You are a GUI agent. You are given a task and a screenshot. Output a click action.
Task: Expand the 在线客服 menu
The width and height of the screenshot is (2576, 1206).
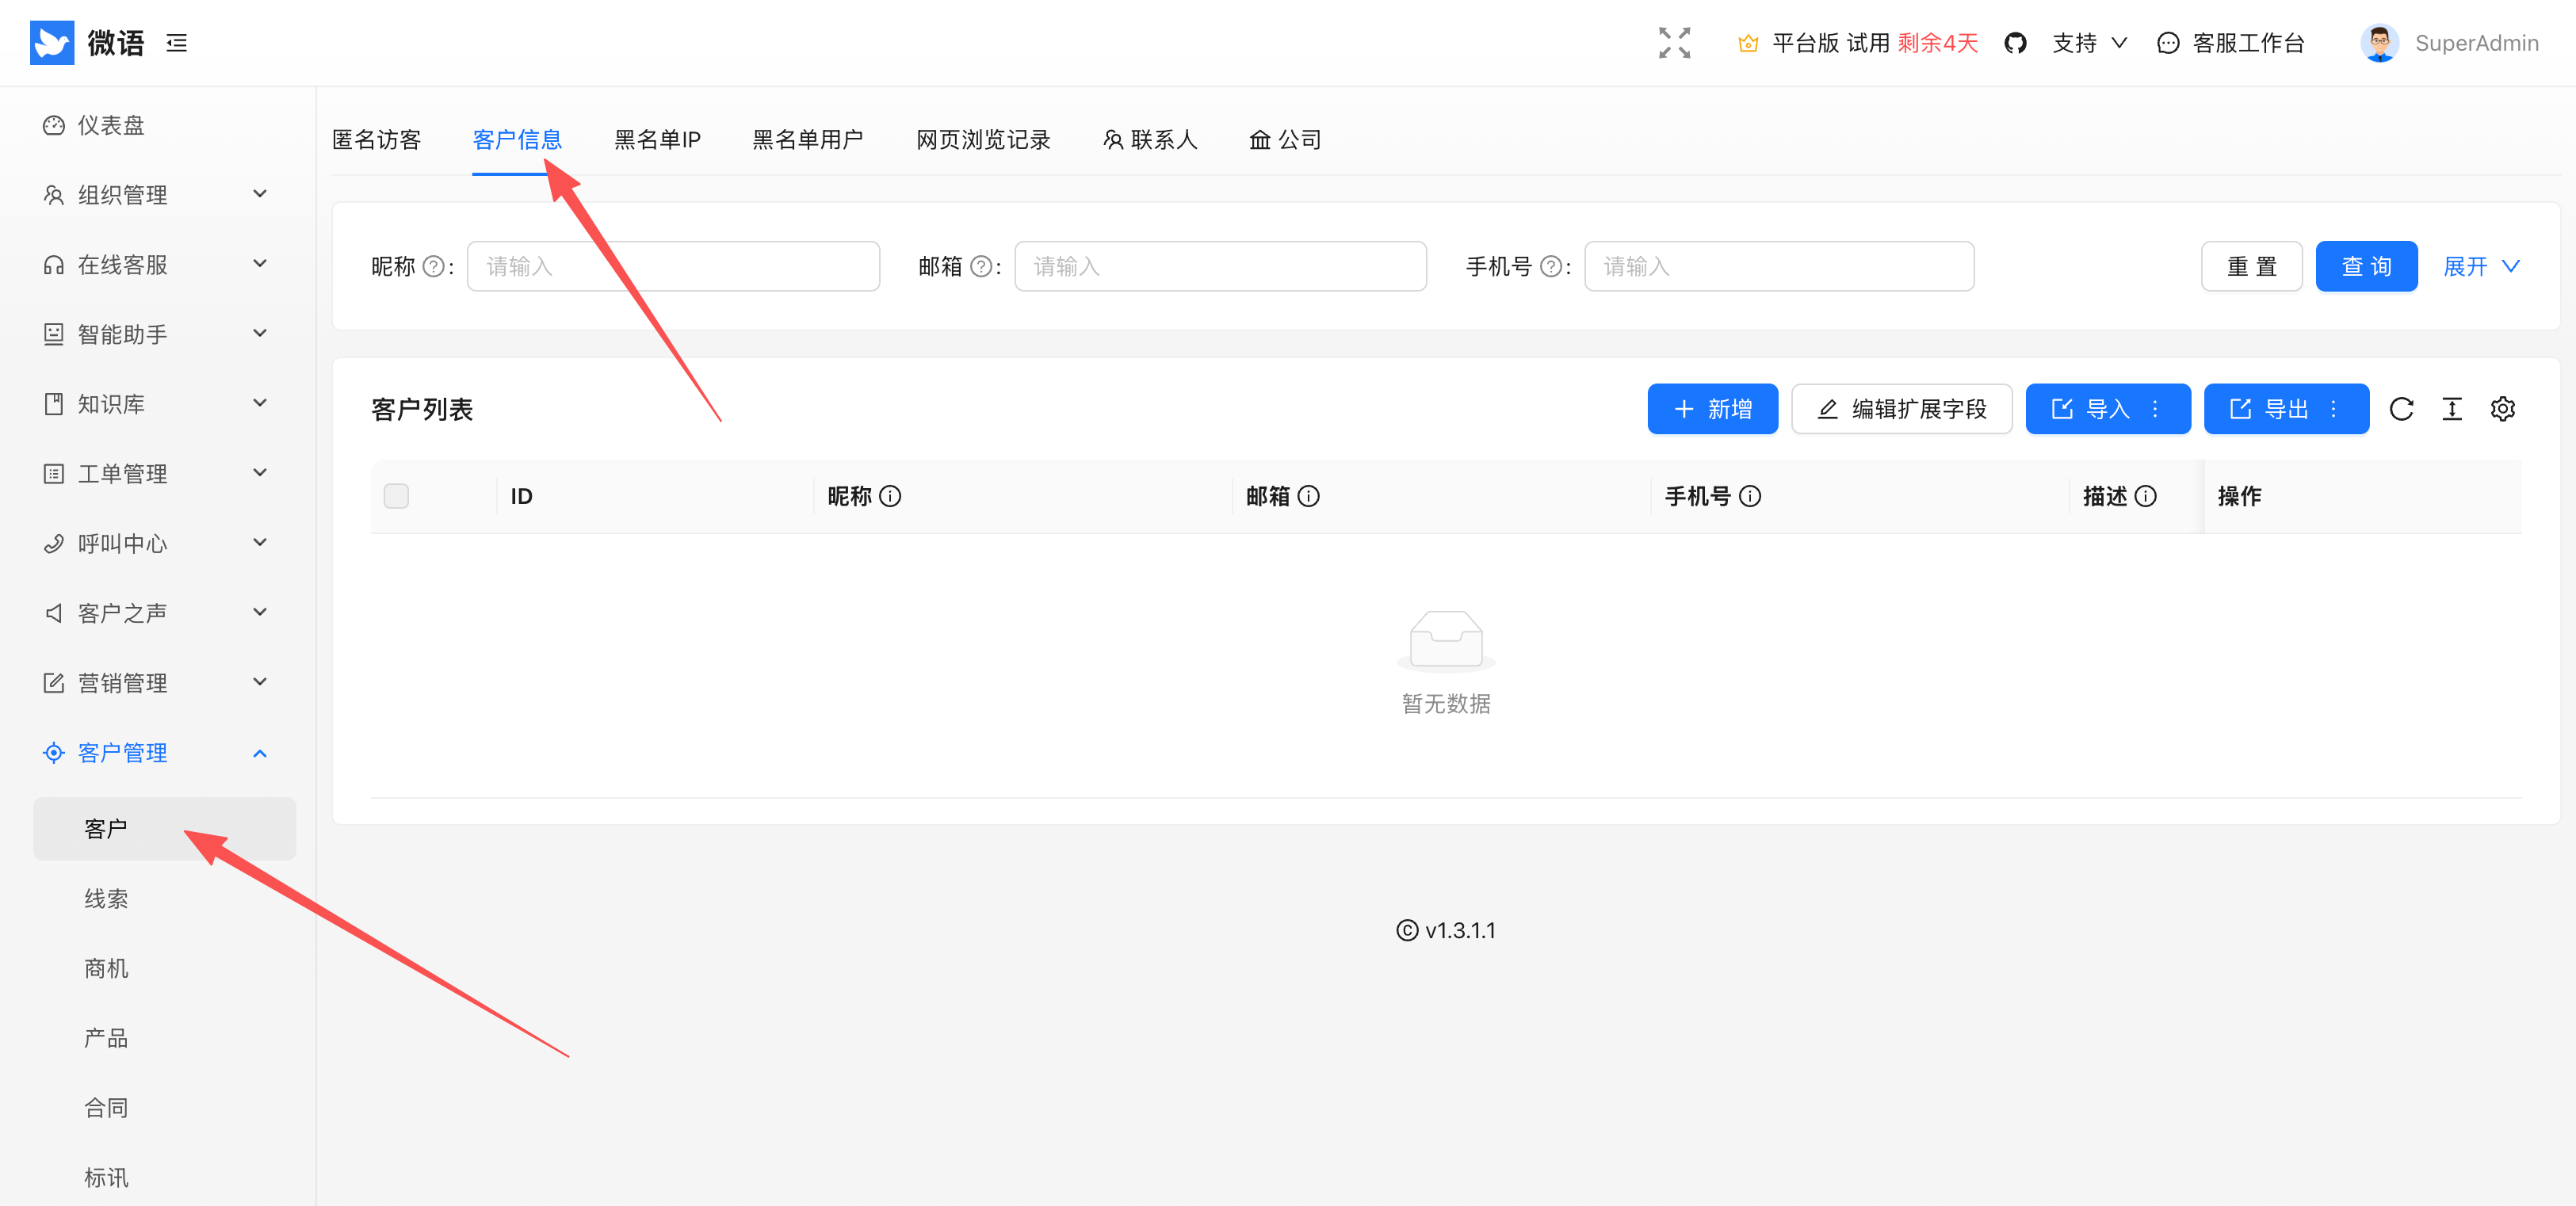coord(158,264)
